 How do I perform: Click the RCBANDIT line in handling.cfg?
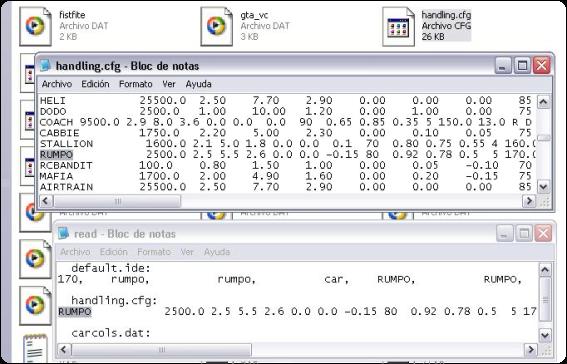[286, 166]
